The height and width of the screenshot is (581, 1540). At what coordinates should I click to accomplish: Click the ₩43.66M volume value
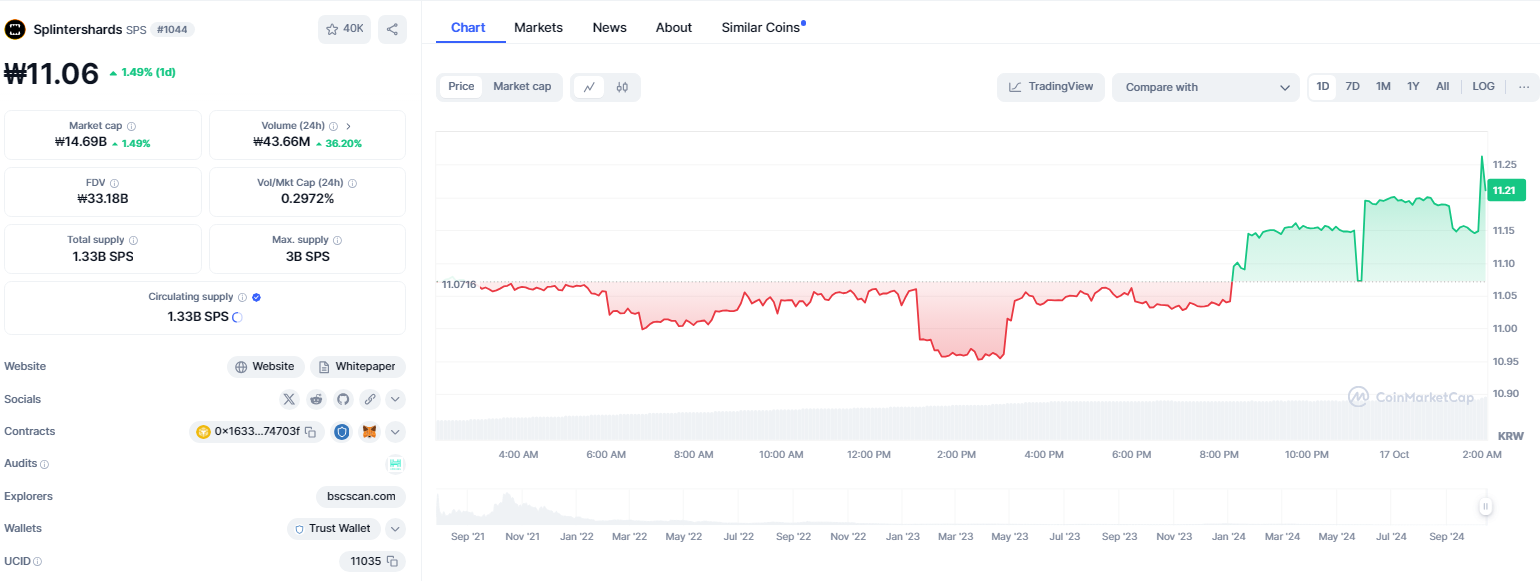point(281,142)
